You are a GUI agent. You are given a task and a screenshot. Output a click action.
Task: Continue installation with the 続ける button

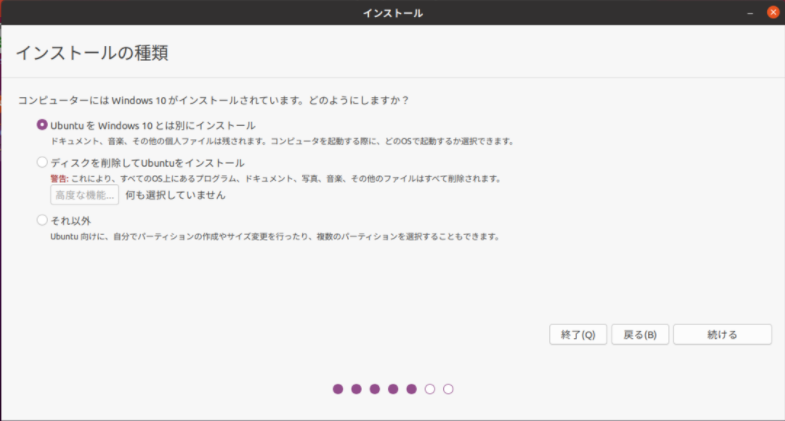click(722, 334)
